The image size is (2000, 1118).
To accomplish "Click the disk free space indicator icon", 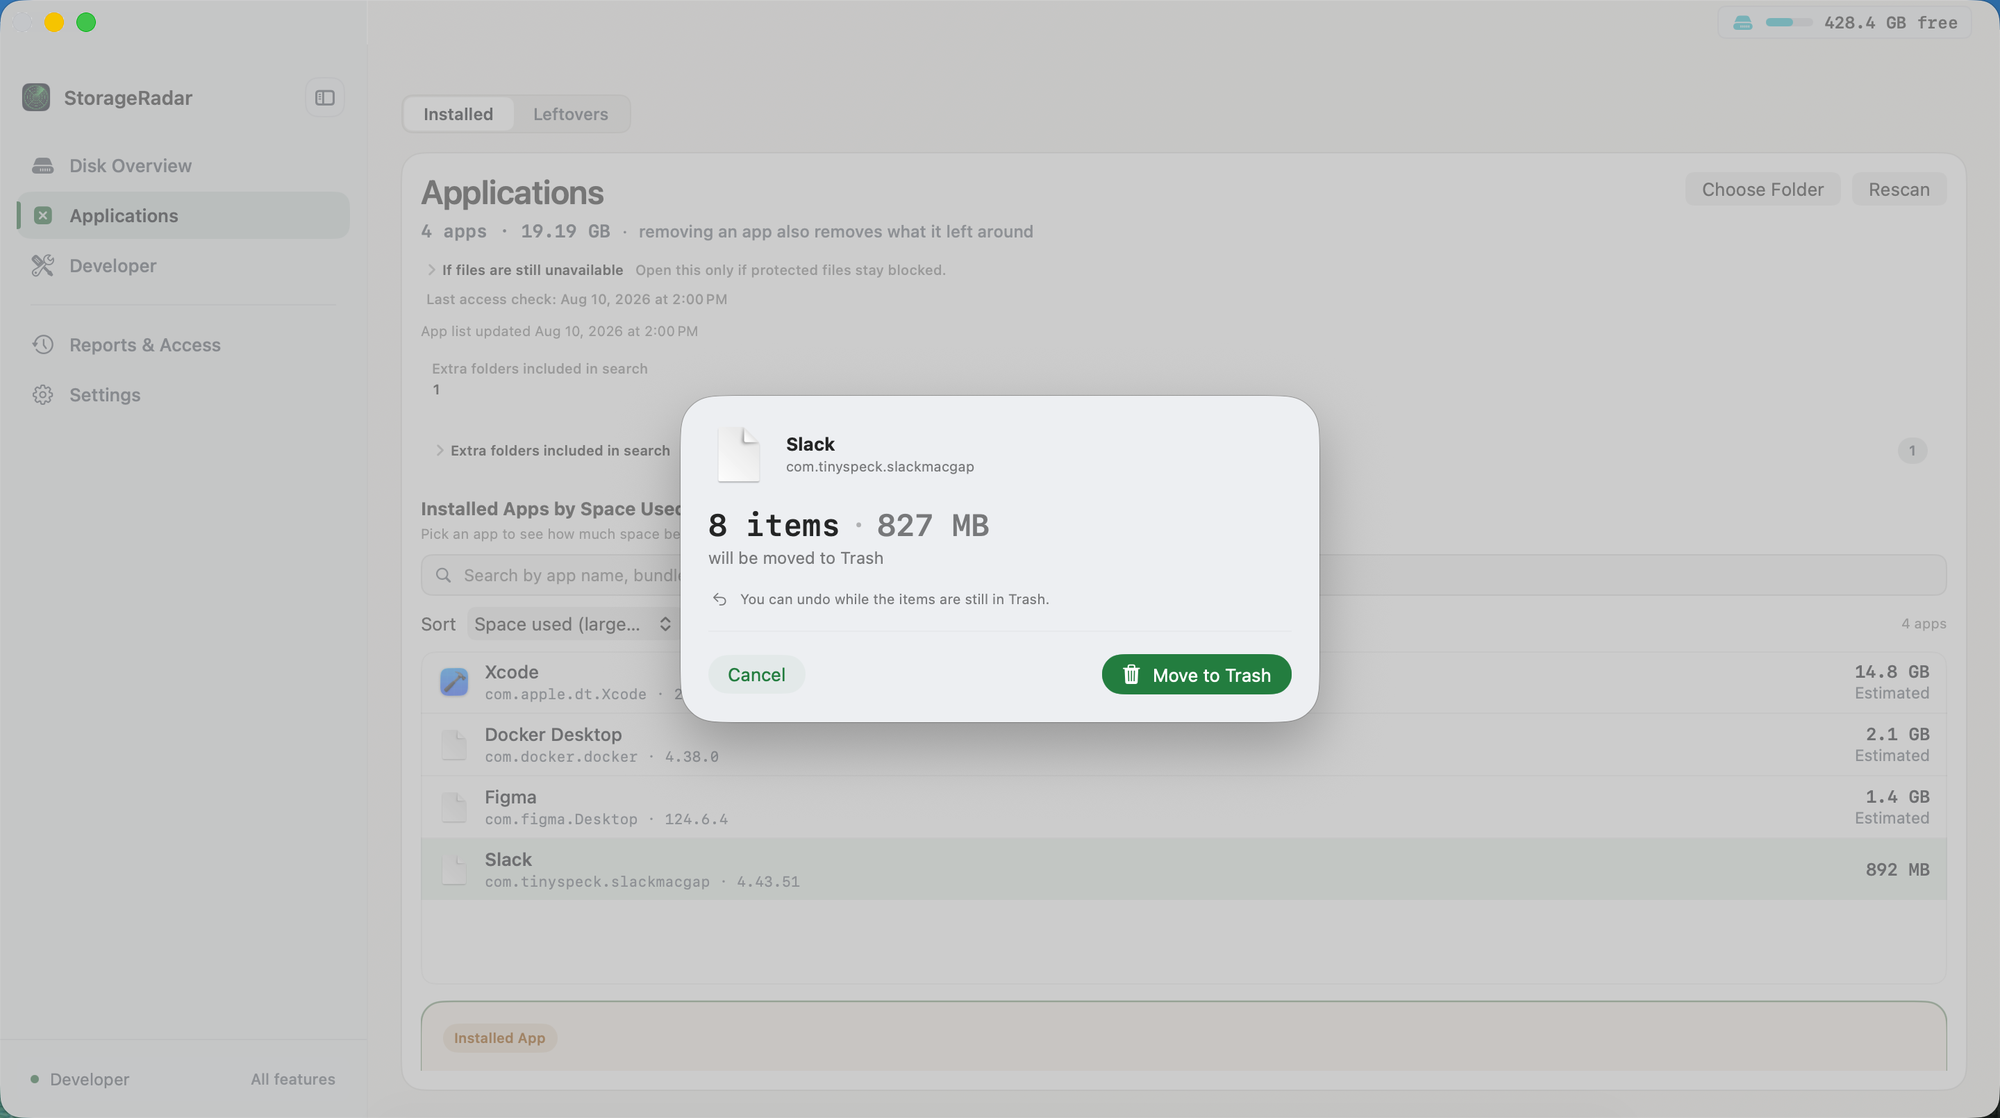I will coord(1743,23).
